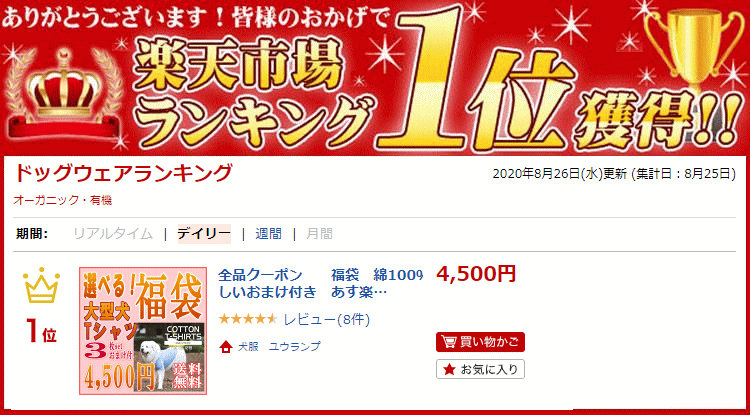Select the リアルタイム period tab

point(113,234)
